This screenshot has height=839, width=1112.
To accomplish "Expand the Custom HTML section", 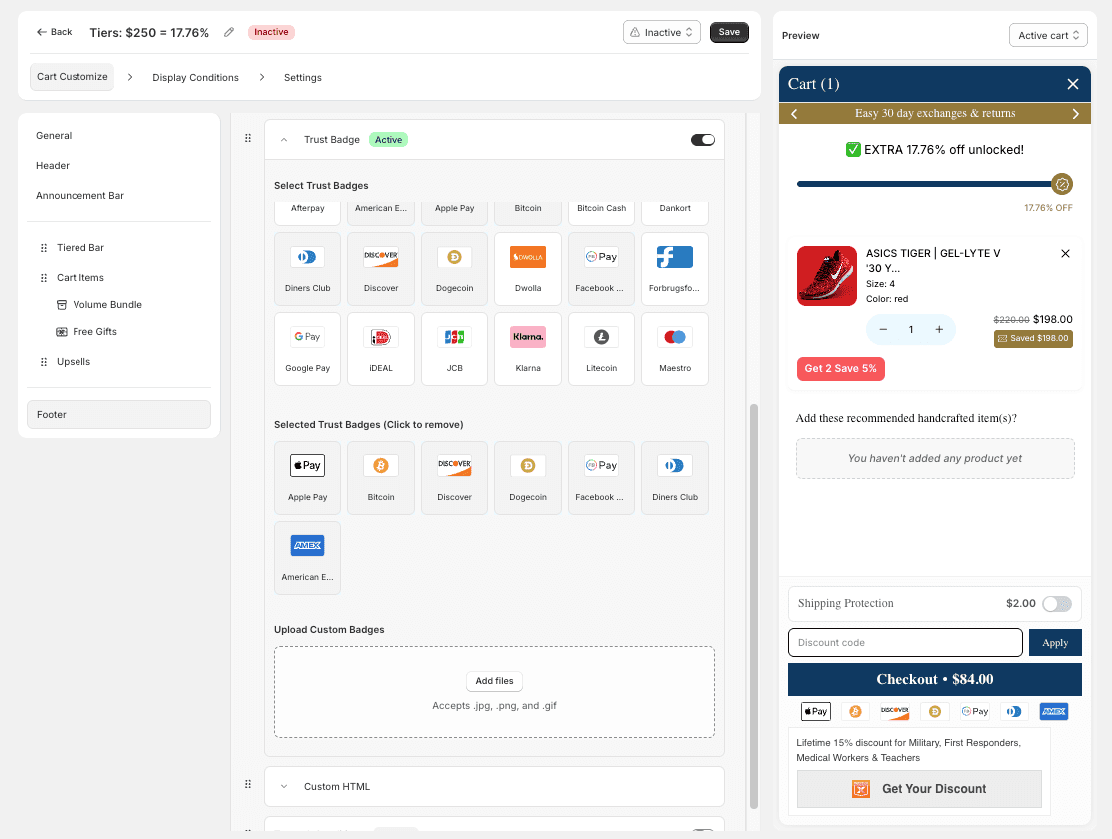I will coord(284,786).
